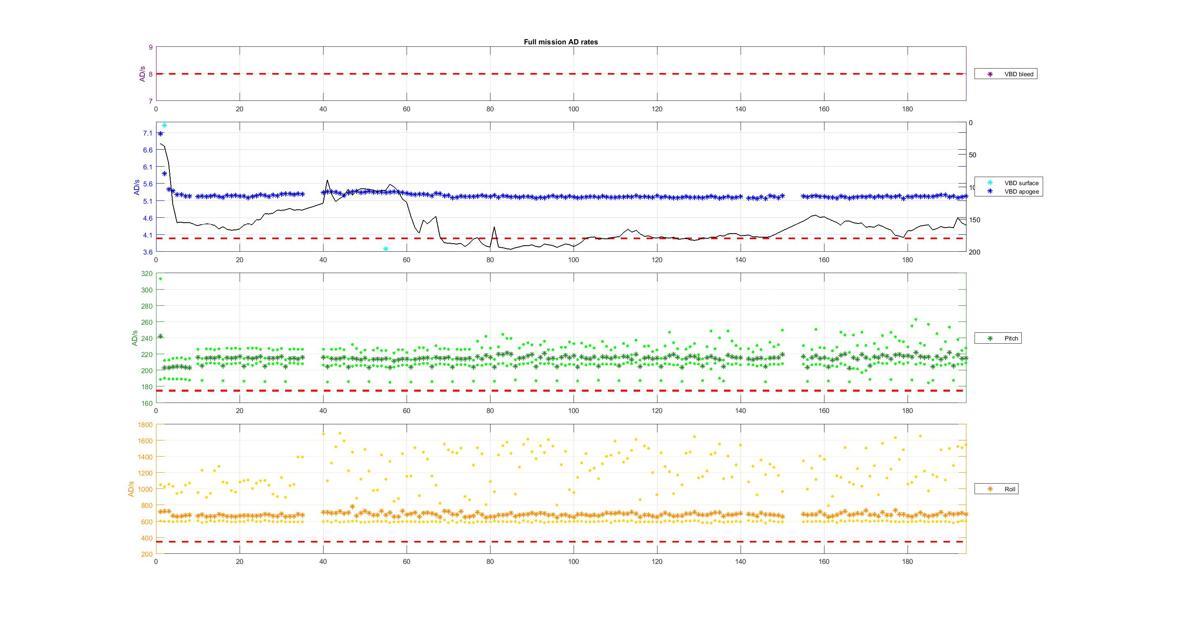The image size is (1200, 622).
Task: Click the 50 tick on right depth axis
Action: click(x=974, y=155)
